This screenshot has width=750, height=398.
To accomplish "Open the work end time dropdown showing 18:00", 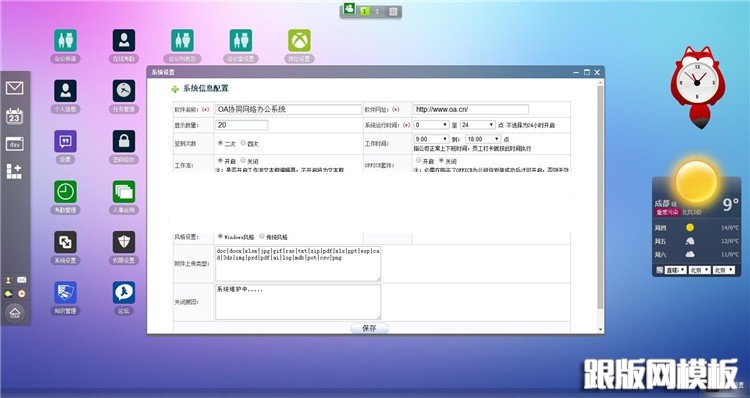I will click(x=483, y=139).
